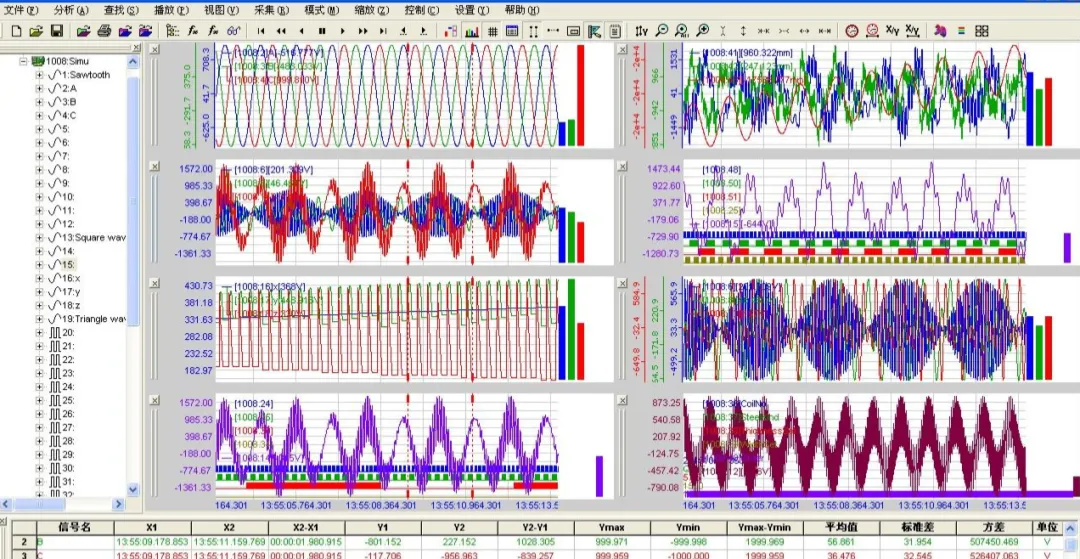1080x559 pixels.
Task: Pause the waveform playback
Action: coord(322,31)
